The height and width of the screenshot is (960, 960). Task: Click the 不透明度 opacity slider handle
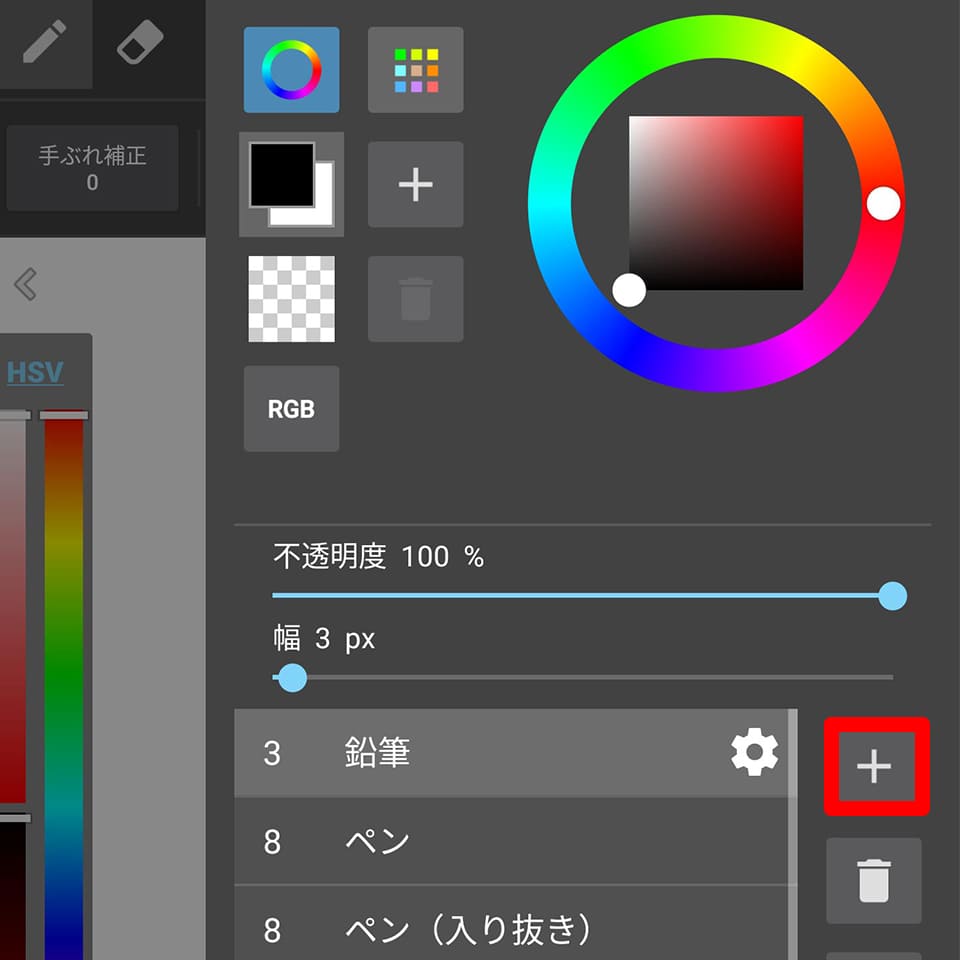point(893,596)
